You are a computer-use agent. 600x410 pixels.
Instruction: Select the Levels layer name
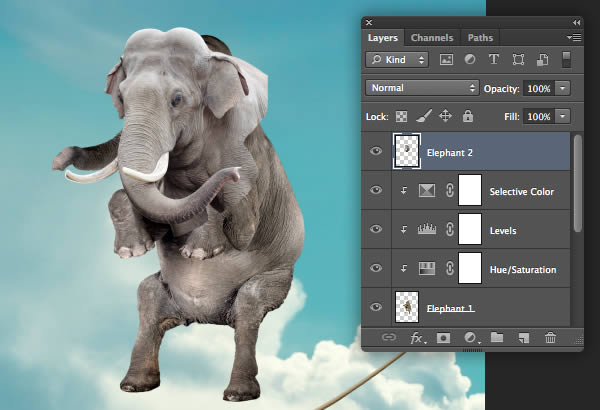pyautogui.click(x=503, y=231)
